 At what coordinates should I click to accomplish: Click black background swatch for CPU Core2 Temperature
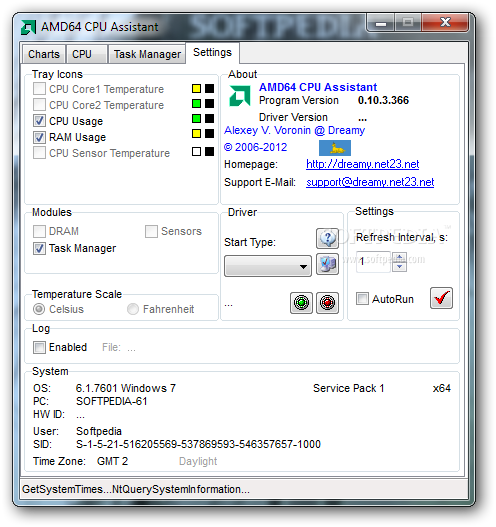[x=209, y=103]
